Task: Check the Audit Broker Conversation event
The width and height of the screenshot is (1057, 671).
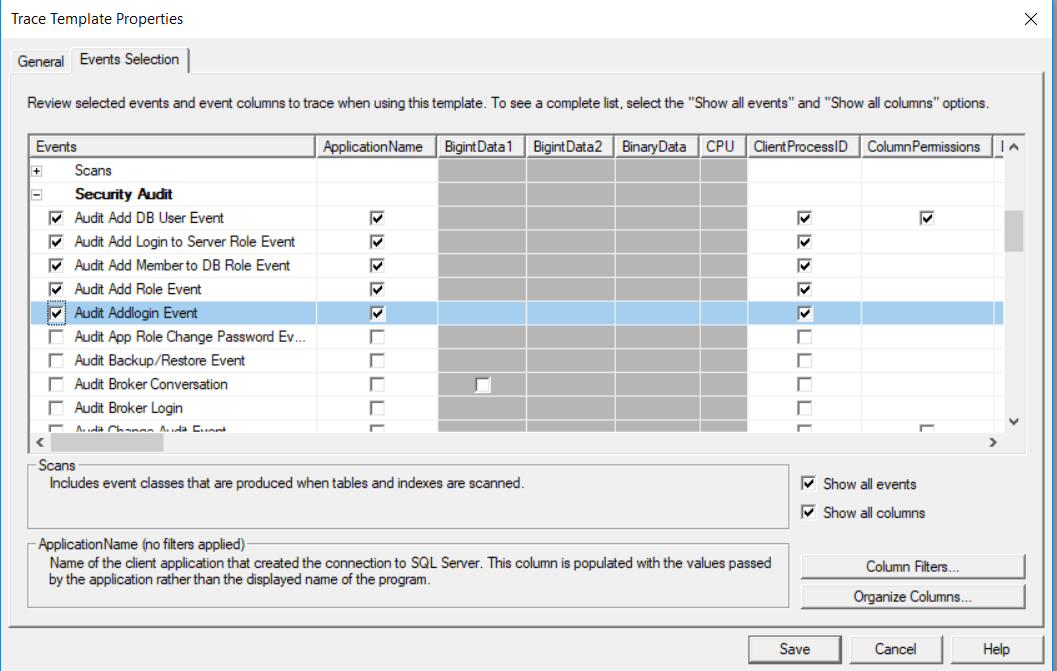Action: click(57, 384)
